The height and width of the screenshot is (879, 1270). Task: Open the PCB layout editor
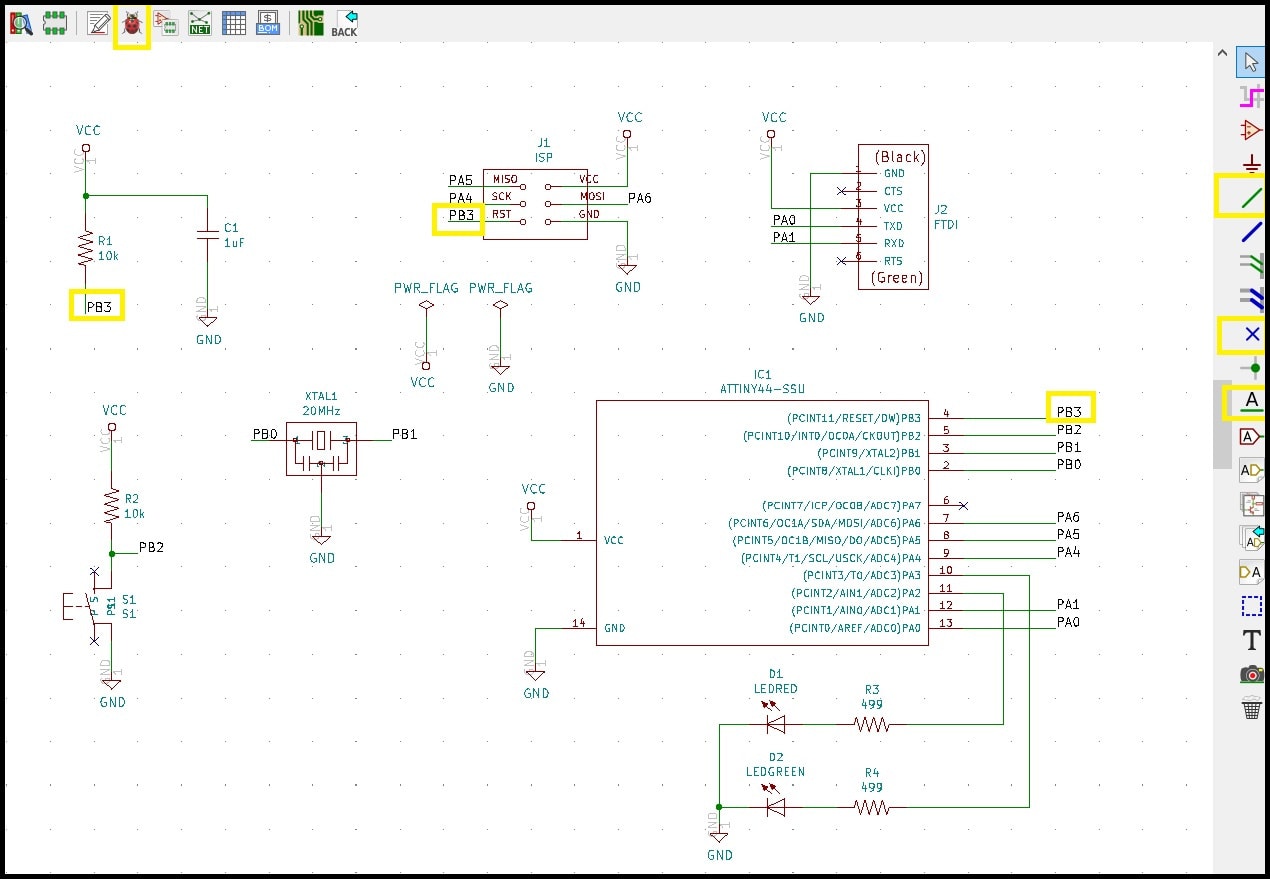click(x=311, y=24)
